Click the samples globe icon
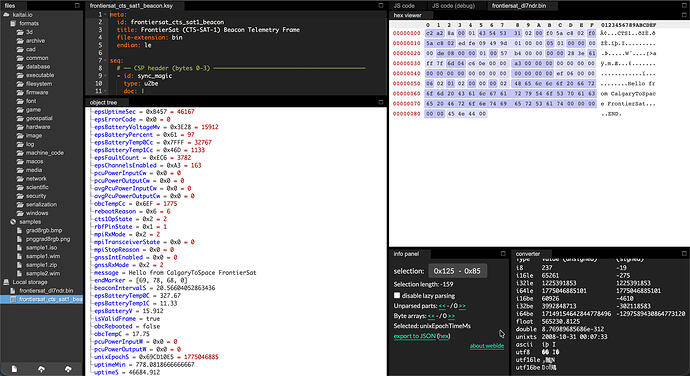This screenshot has width=690, height=376. point(13,222)
